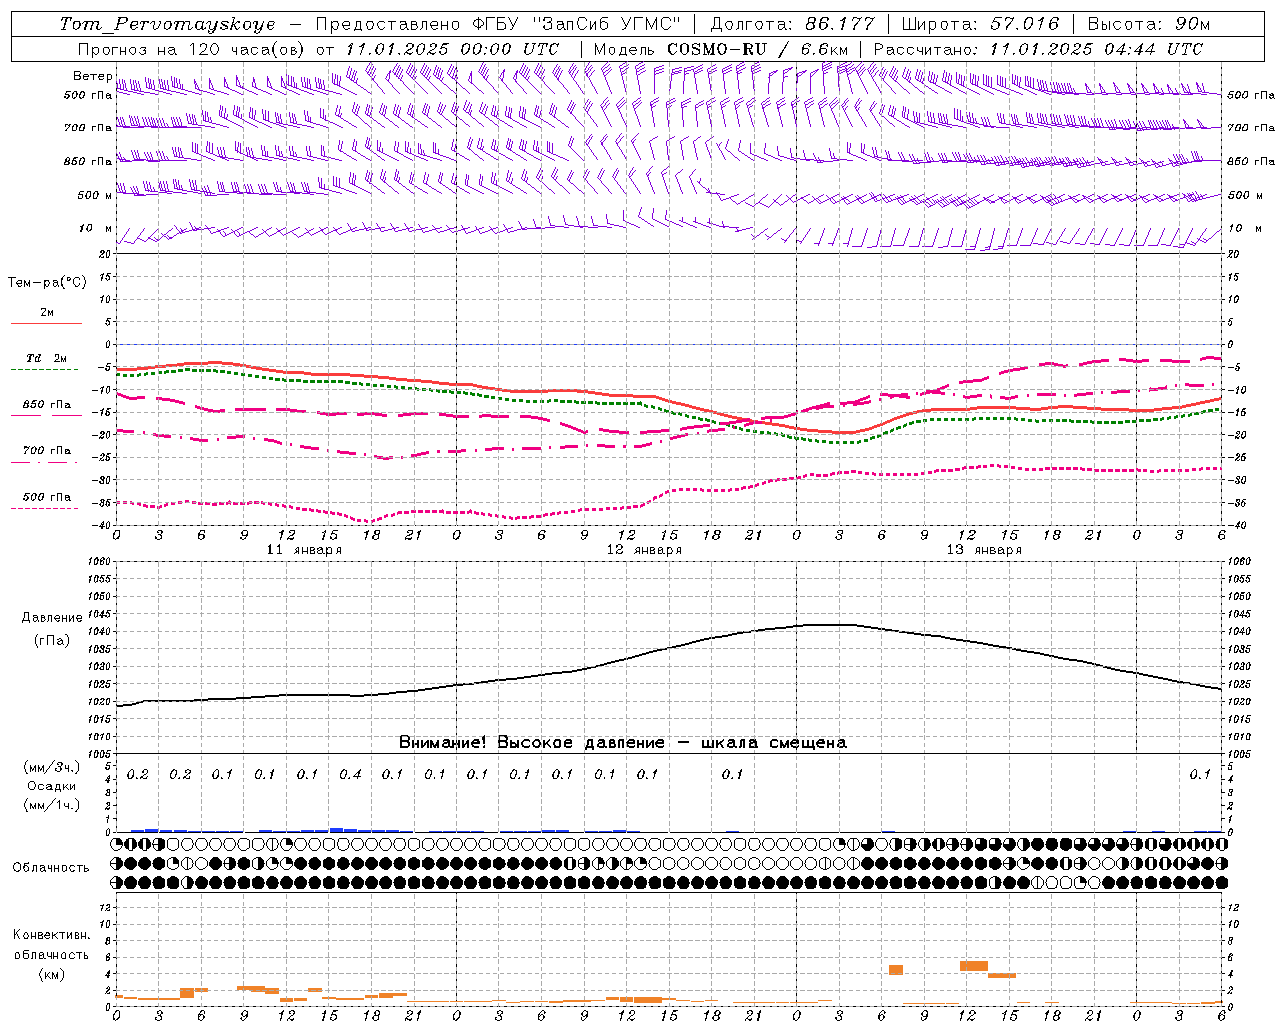Click the solid red 2м legend line

[46, 324]
